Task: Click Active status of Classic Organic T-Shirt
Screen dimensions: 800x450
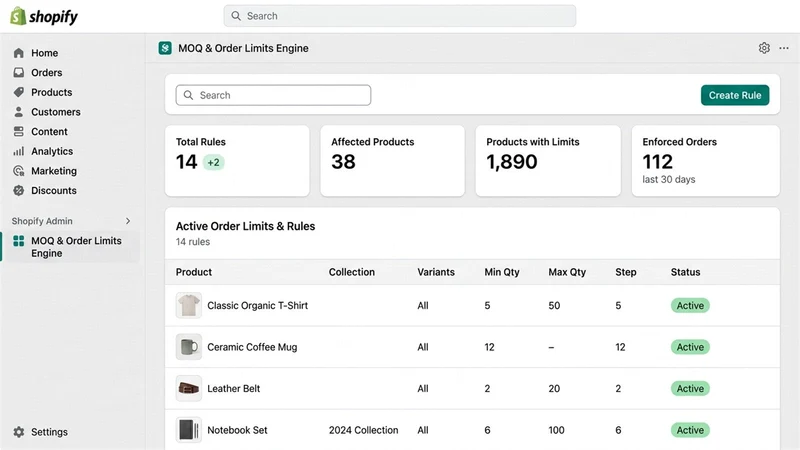Action: click(x=690, y=306)
